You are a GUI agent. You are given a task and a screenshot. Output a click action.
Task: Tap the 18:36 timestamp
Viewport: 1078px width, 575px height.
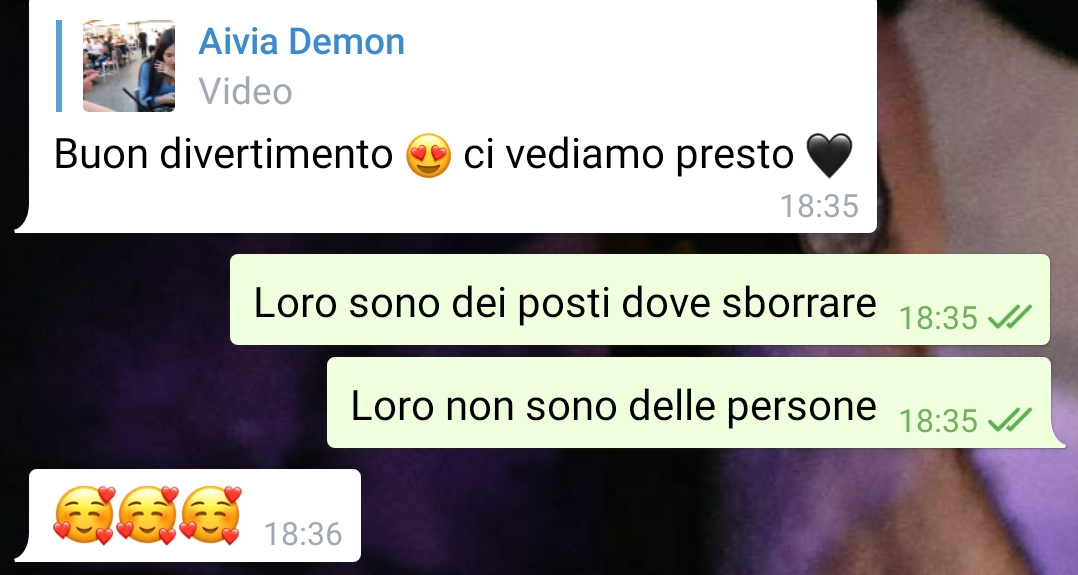[x=303, y=534]
